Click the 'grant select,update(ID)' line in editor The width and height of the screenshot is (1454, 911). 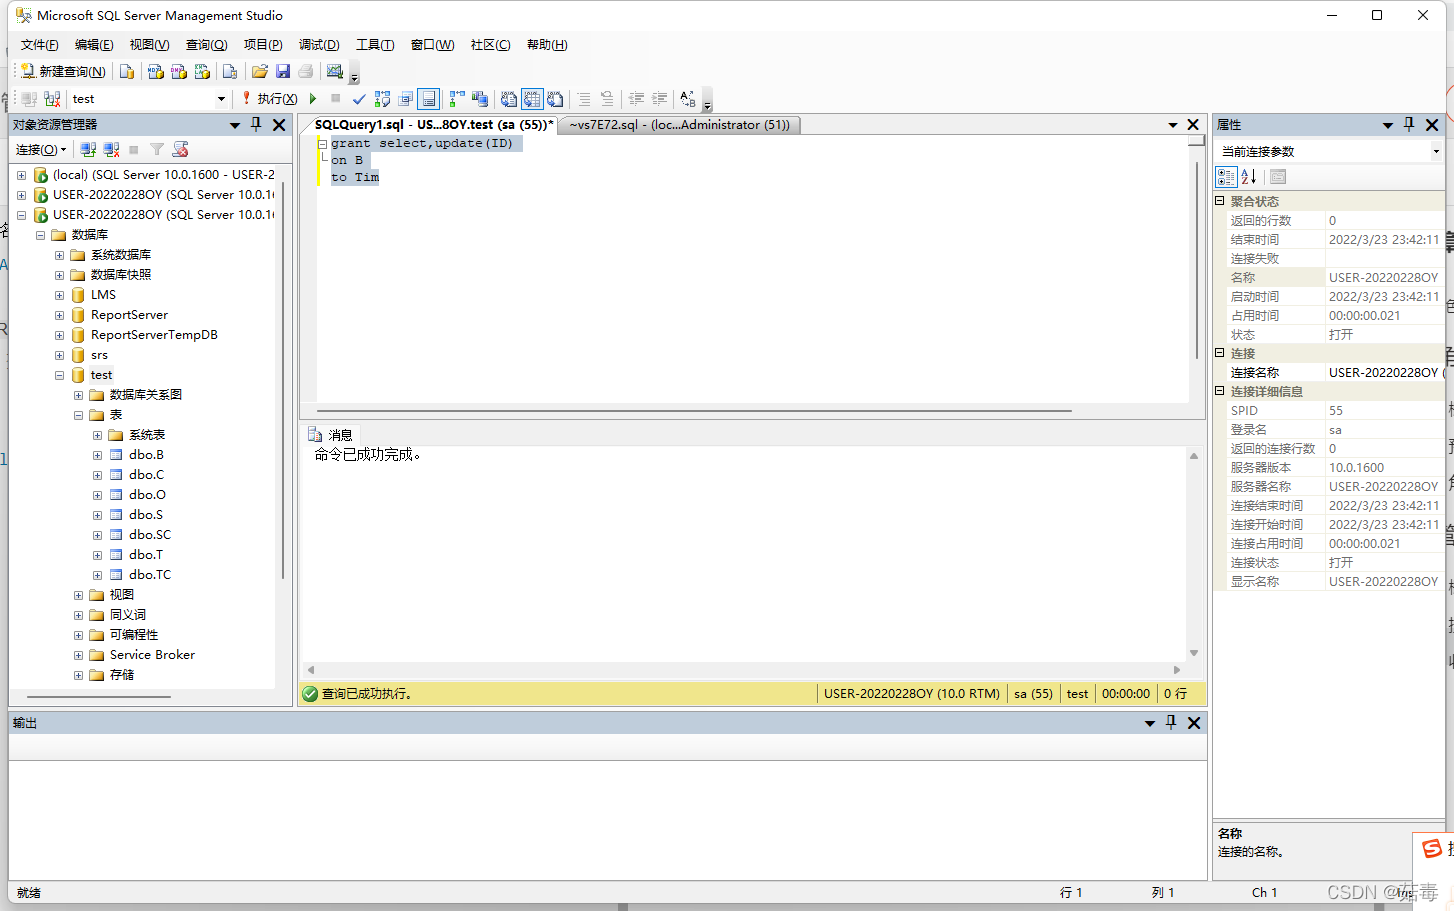(422, 143)
